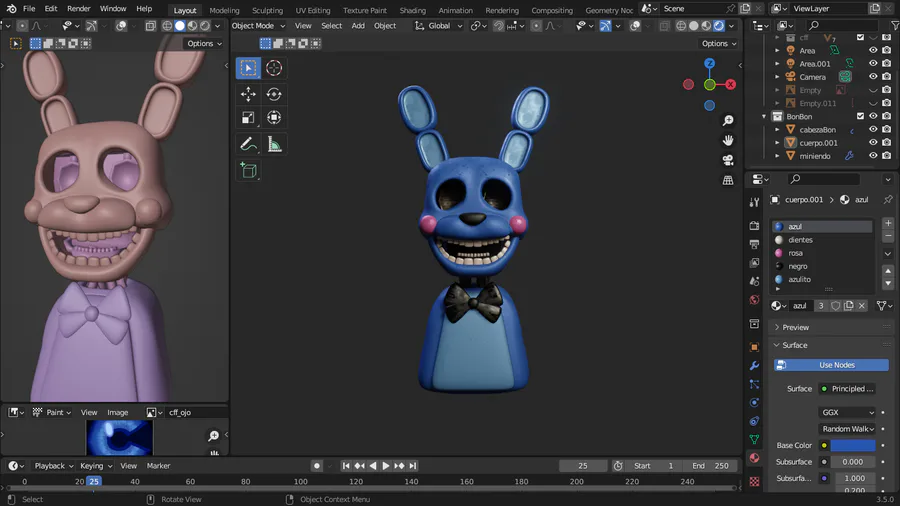This screenshot has height=506, width=900.
Task: Switch to the Sculpting workspace tab
Action: click(267, 10)
